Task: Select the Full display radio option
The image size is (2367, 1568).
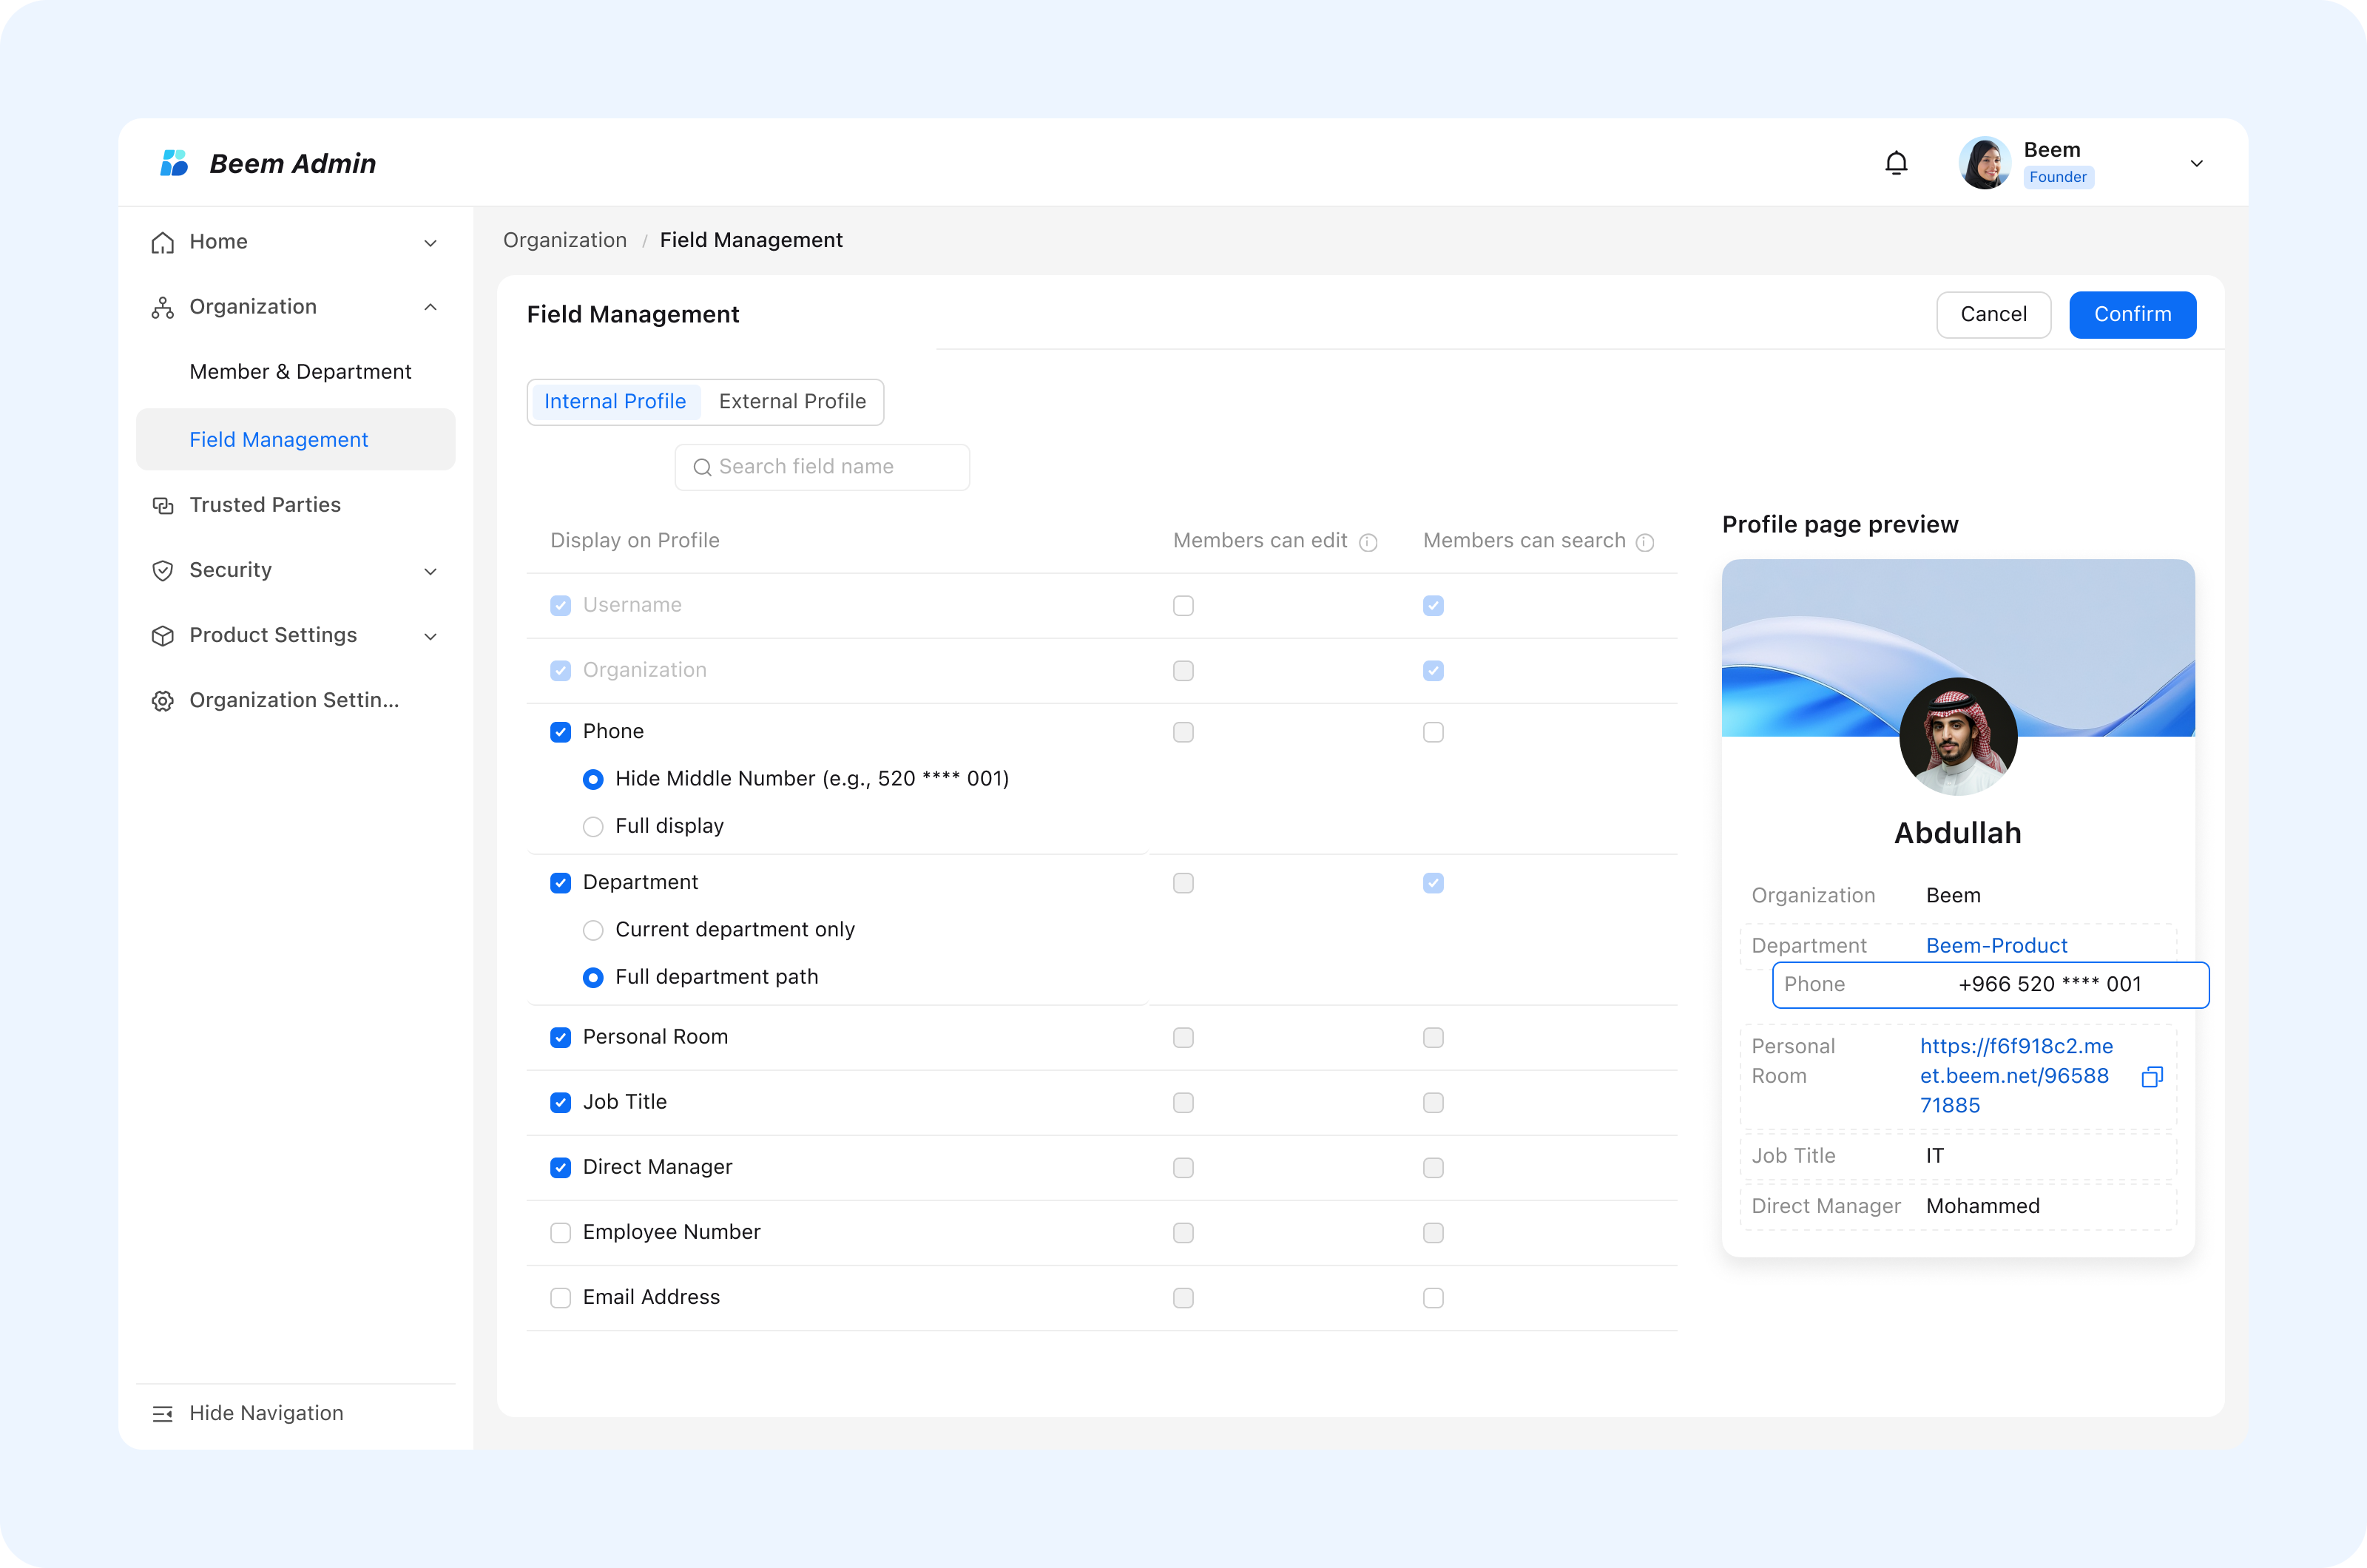Action: point(593,827)
